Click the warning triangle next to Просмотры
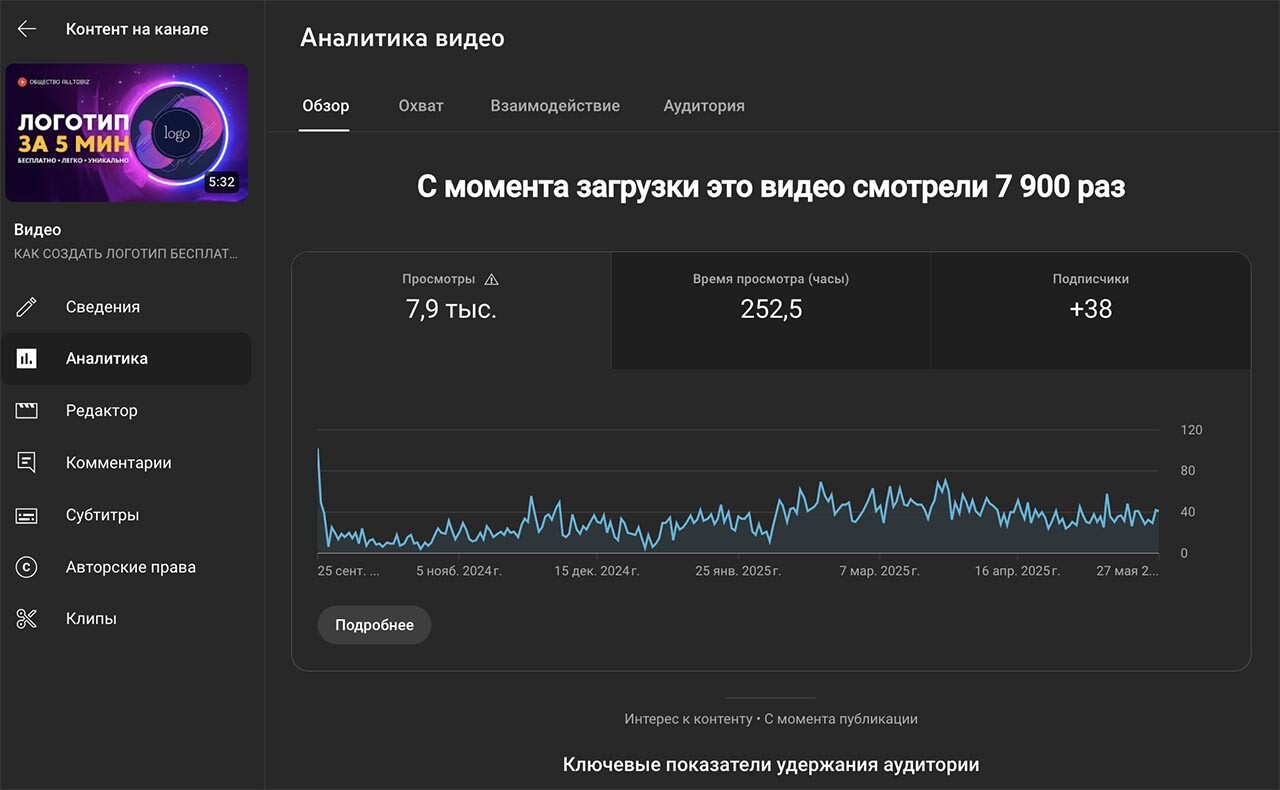 click(x=491, y=280)
